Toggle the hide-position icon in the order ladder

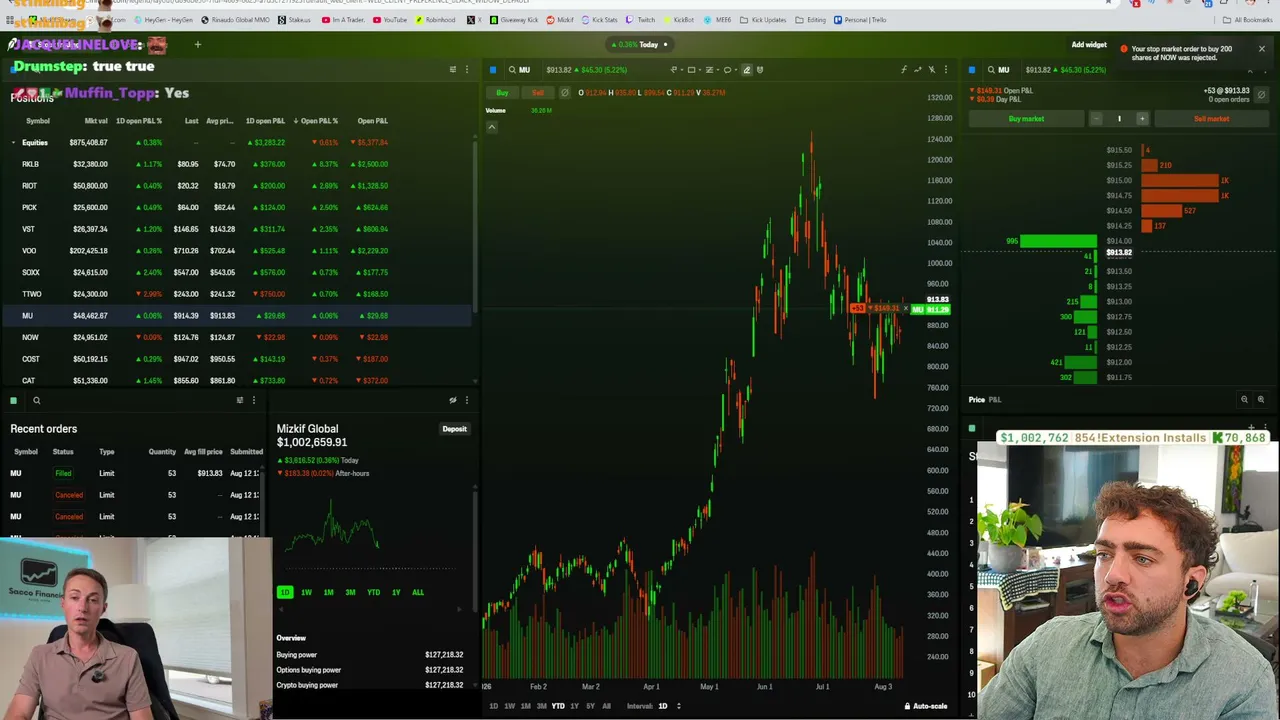pyautogui.click(x=1261, y=95)
